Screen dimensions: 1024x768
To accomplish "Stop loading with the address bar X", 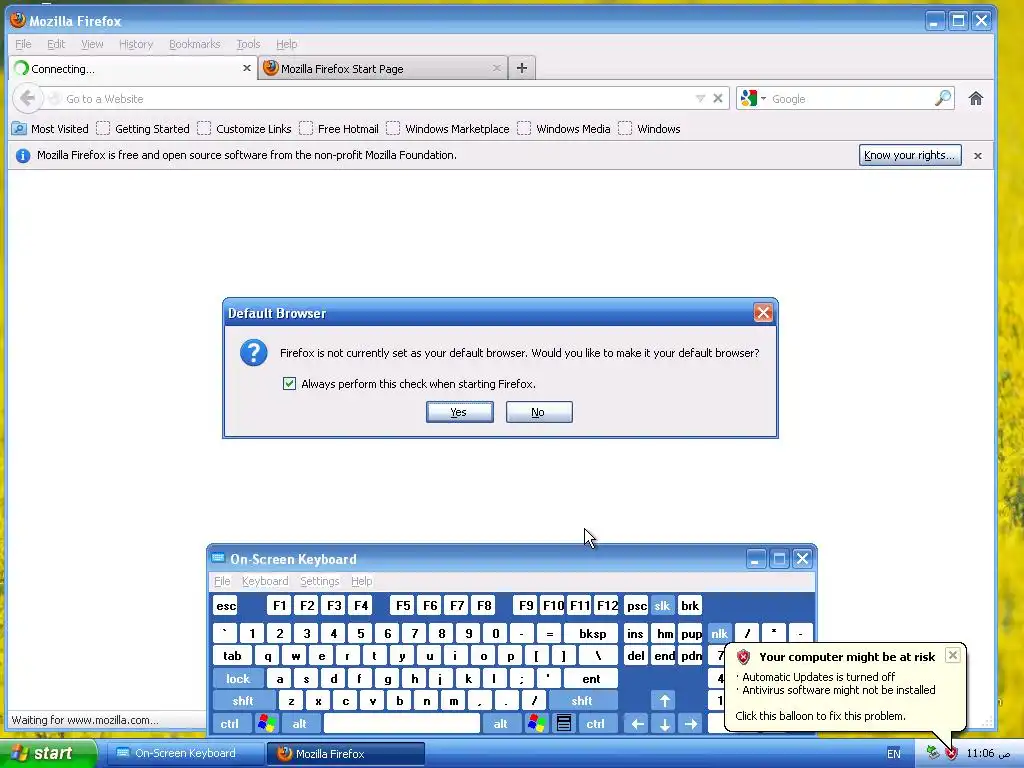I will 718,99.
